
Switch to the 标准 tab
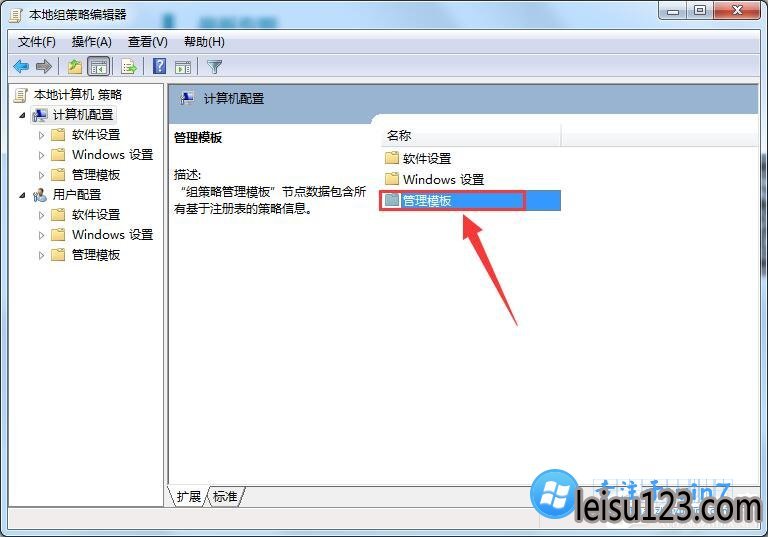(225, 497)
